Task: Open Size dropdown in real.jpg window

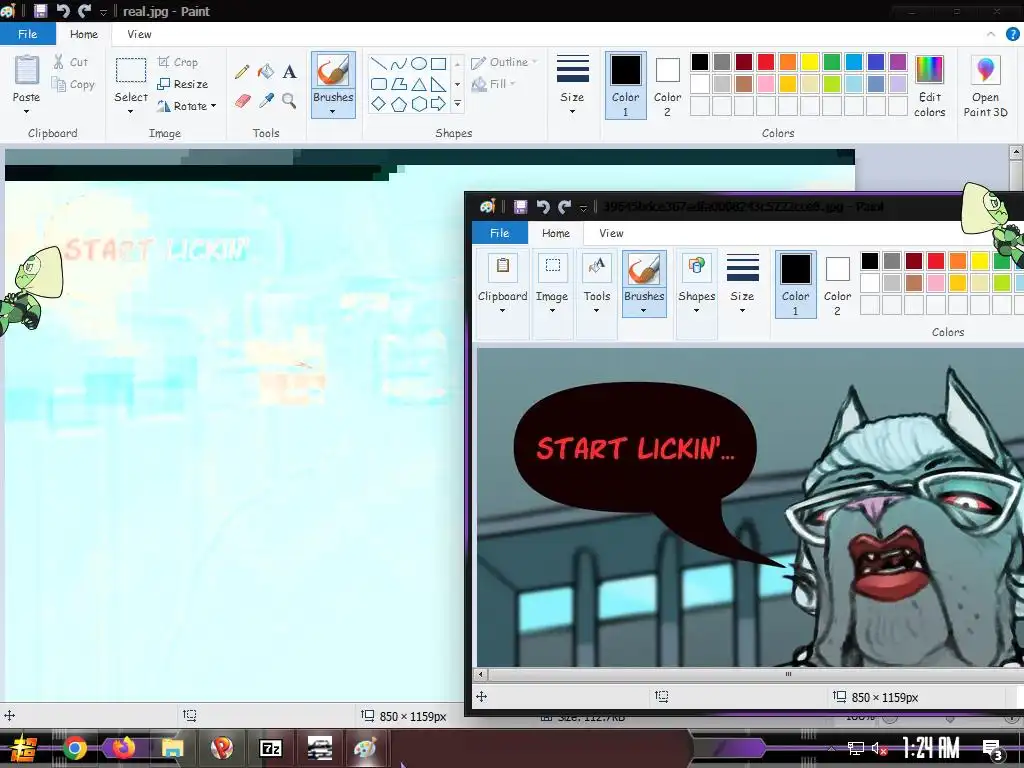Action: click(x=572, y=86)
